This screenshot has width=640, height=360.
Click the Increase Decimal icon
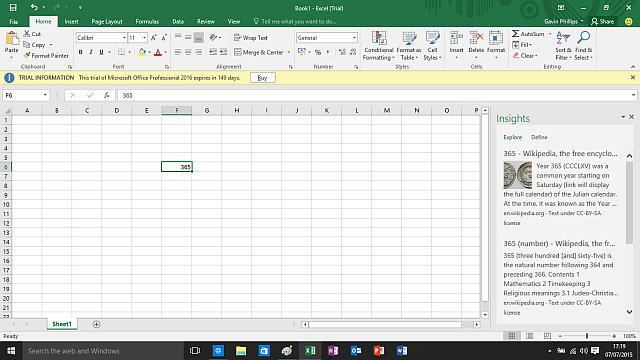342,52
